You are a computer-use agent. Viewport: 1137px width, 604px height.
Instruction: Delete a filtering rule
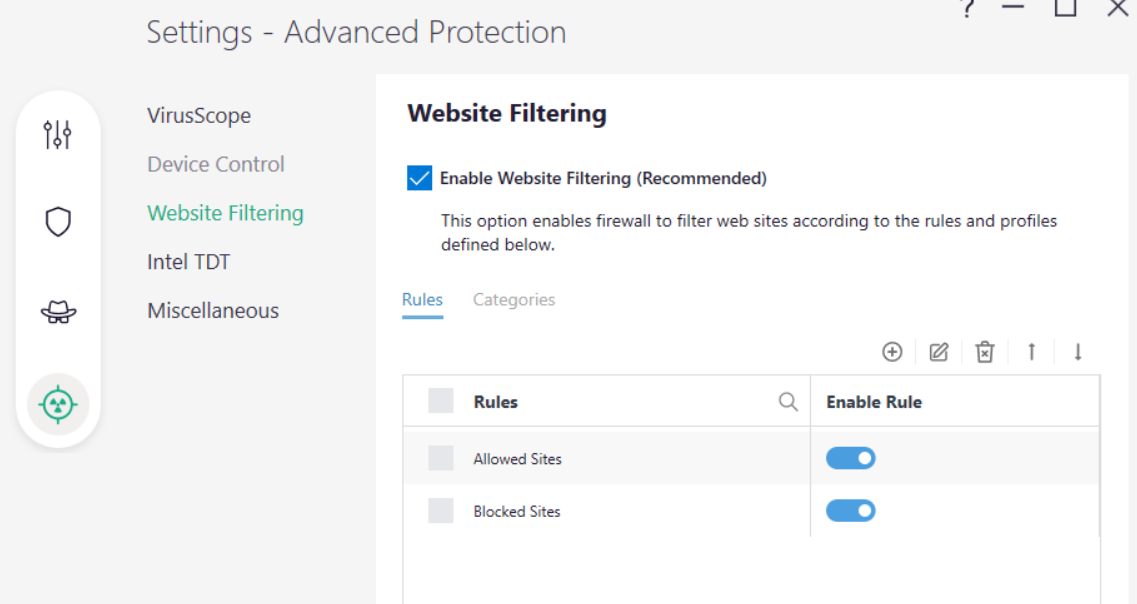coord(984,352)
